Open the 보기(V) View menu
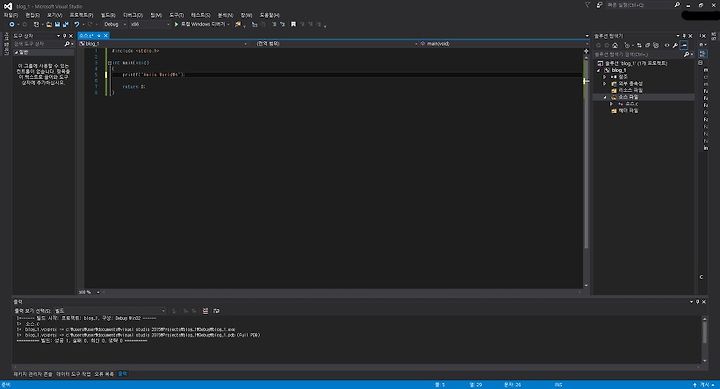 [54, 15]
